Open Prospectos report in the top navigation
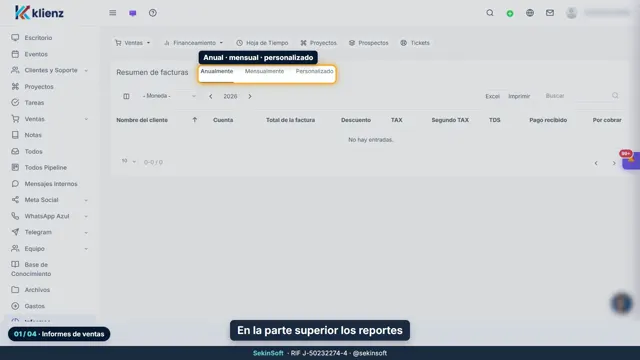Viewport: 640px width, 360px height. pos(369,43)
